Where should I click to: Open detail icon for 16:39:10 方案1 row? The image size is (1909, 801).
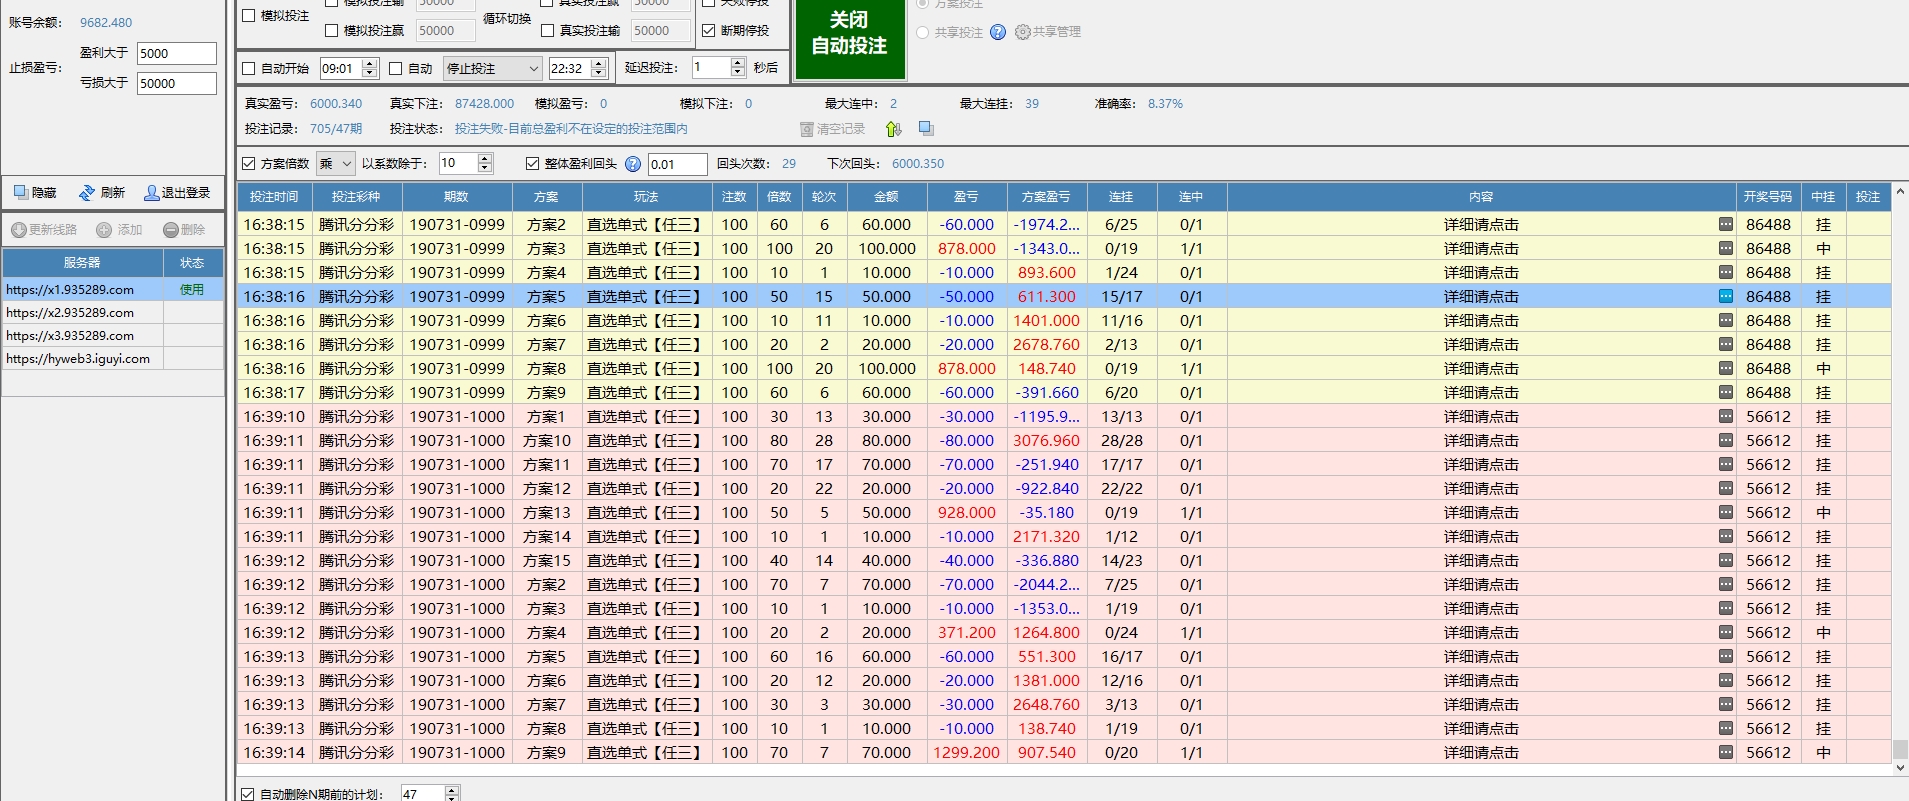[1726, 416]
